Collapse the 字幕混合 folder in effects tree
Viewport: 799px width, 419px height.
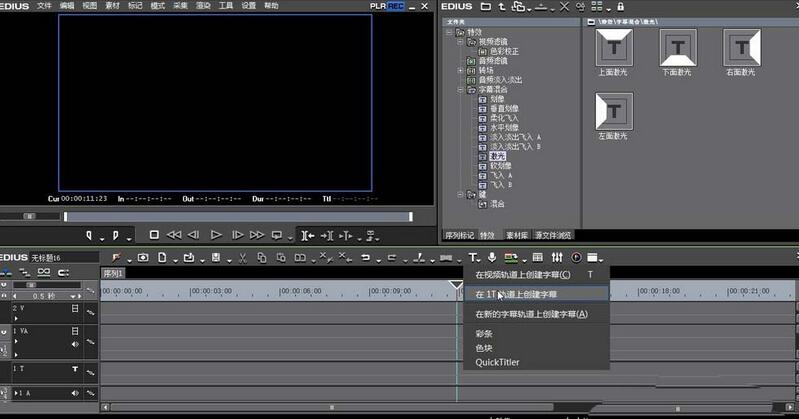coord(459,89)
